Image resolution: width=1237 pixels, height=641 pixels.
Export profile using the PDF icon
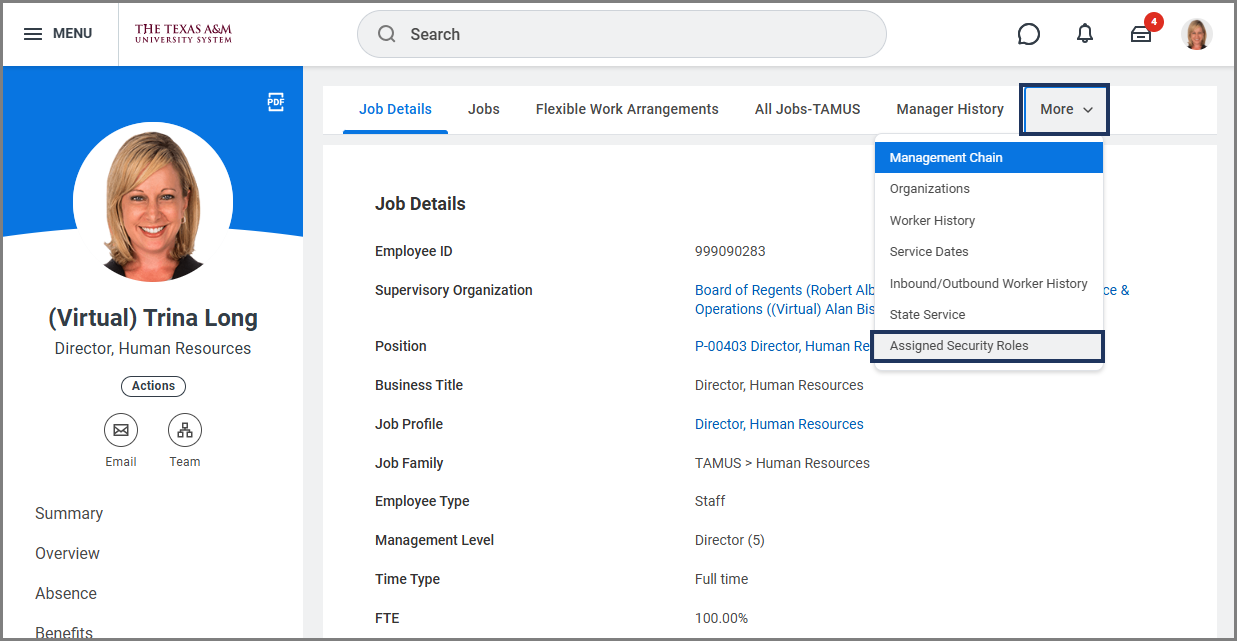276,102
